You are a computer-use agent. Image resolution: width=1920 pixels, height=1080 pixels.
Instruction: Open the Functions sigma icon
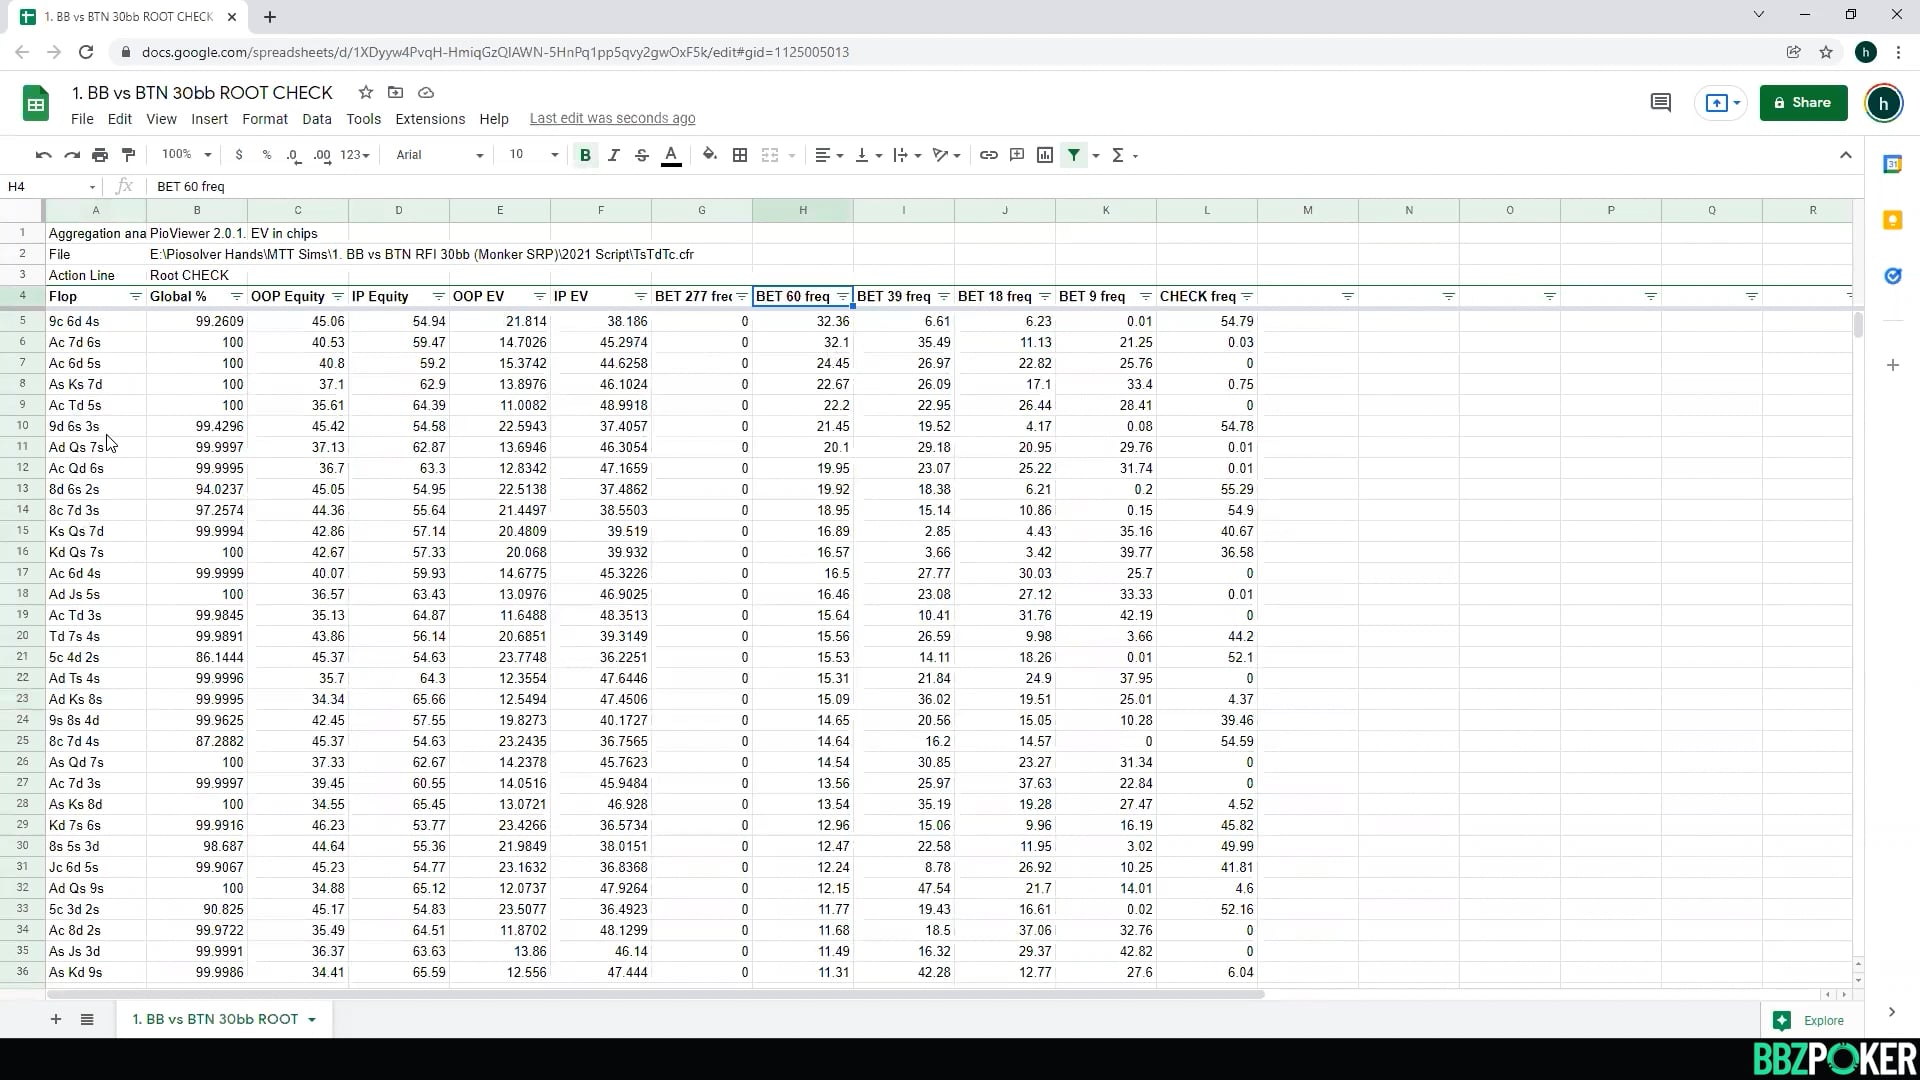(1118, 155)
